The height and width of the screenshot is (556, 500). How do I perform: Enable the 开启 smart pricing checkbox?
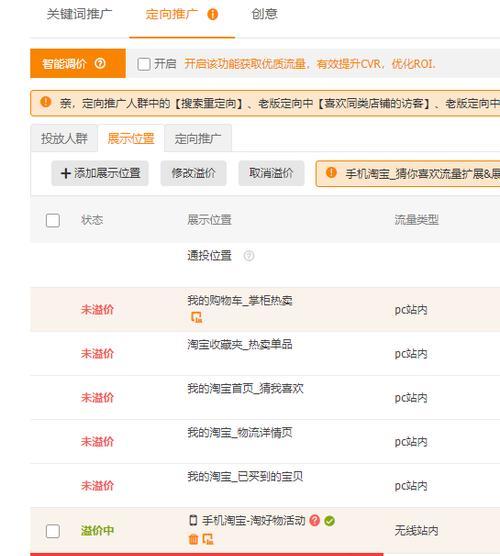coord(144,64)
